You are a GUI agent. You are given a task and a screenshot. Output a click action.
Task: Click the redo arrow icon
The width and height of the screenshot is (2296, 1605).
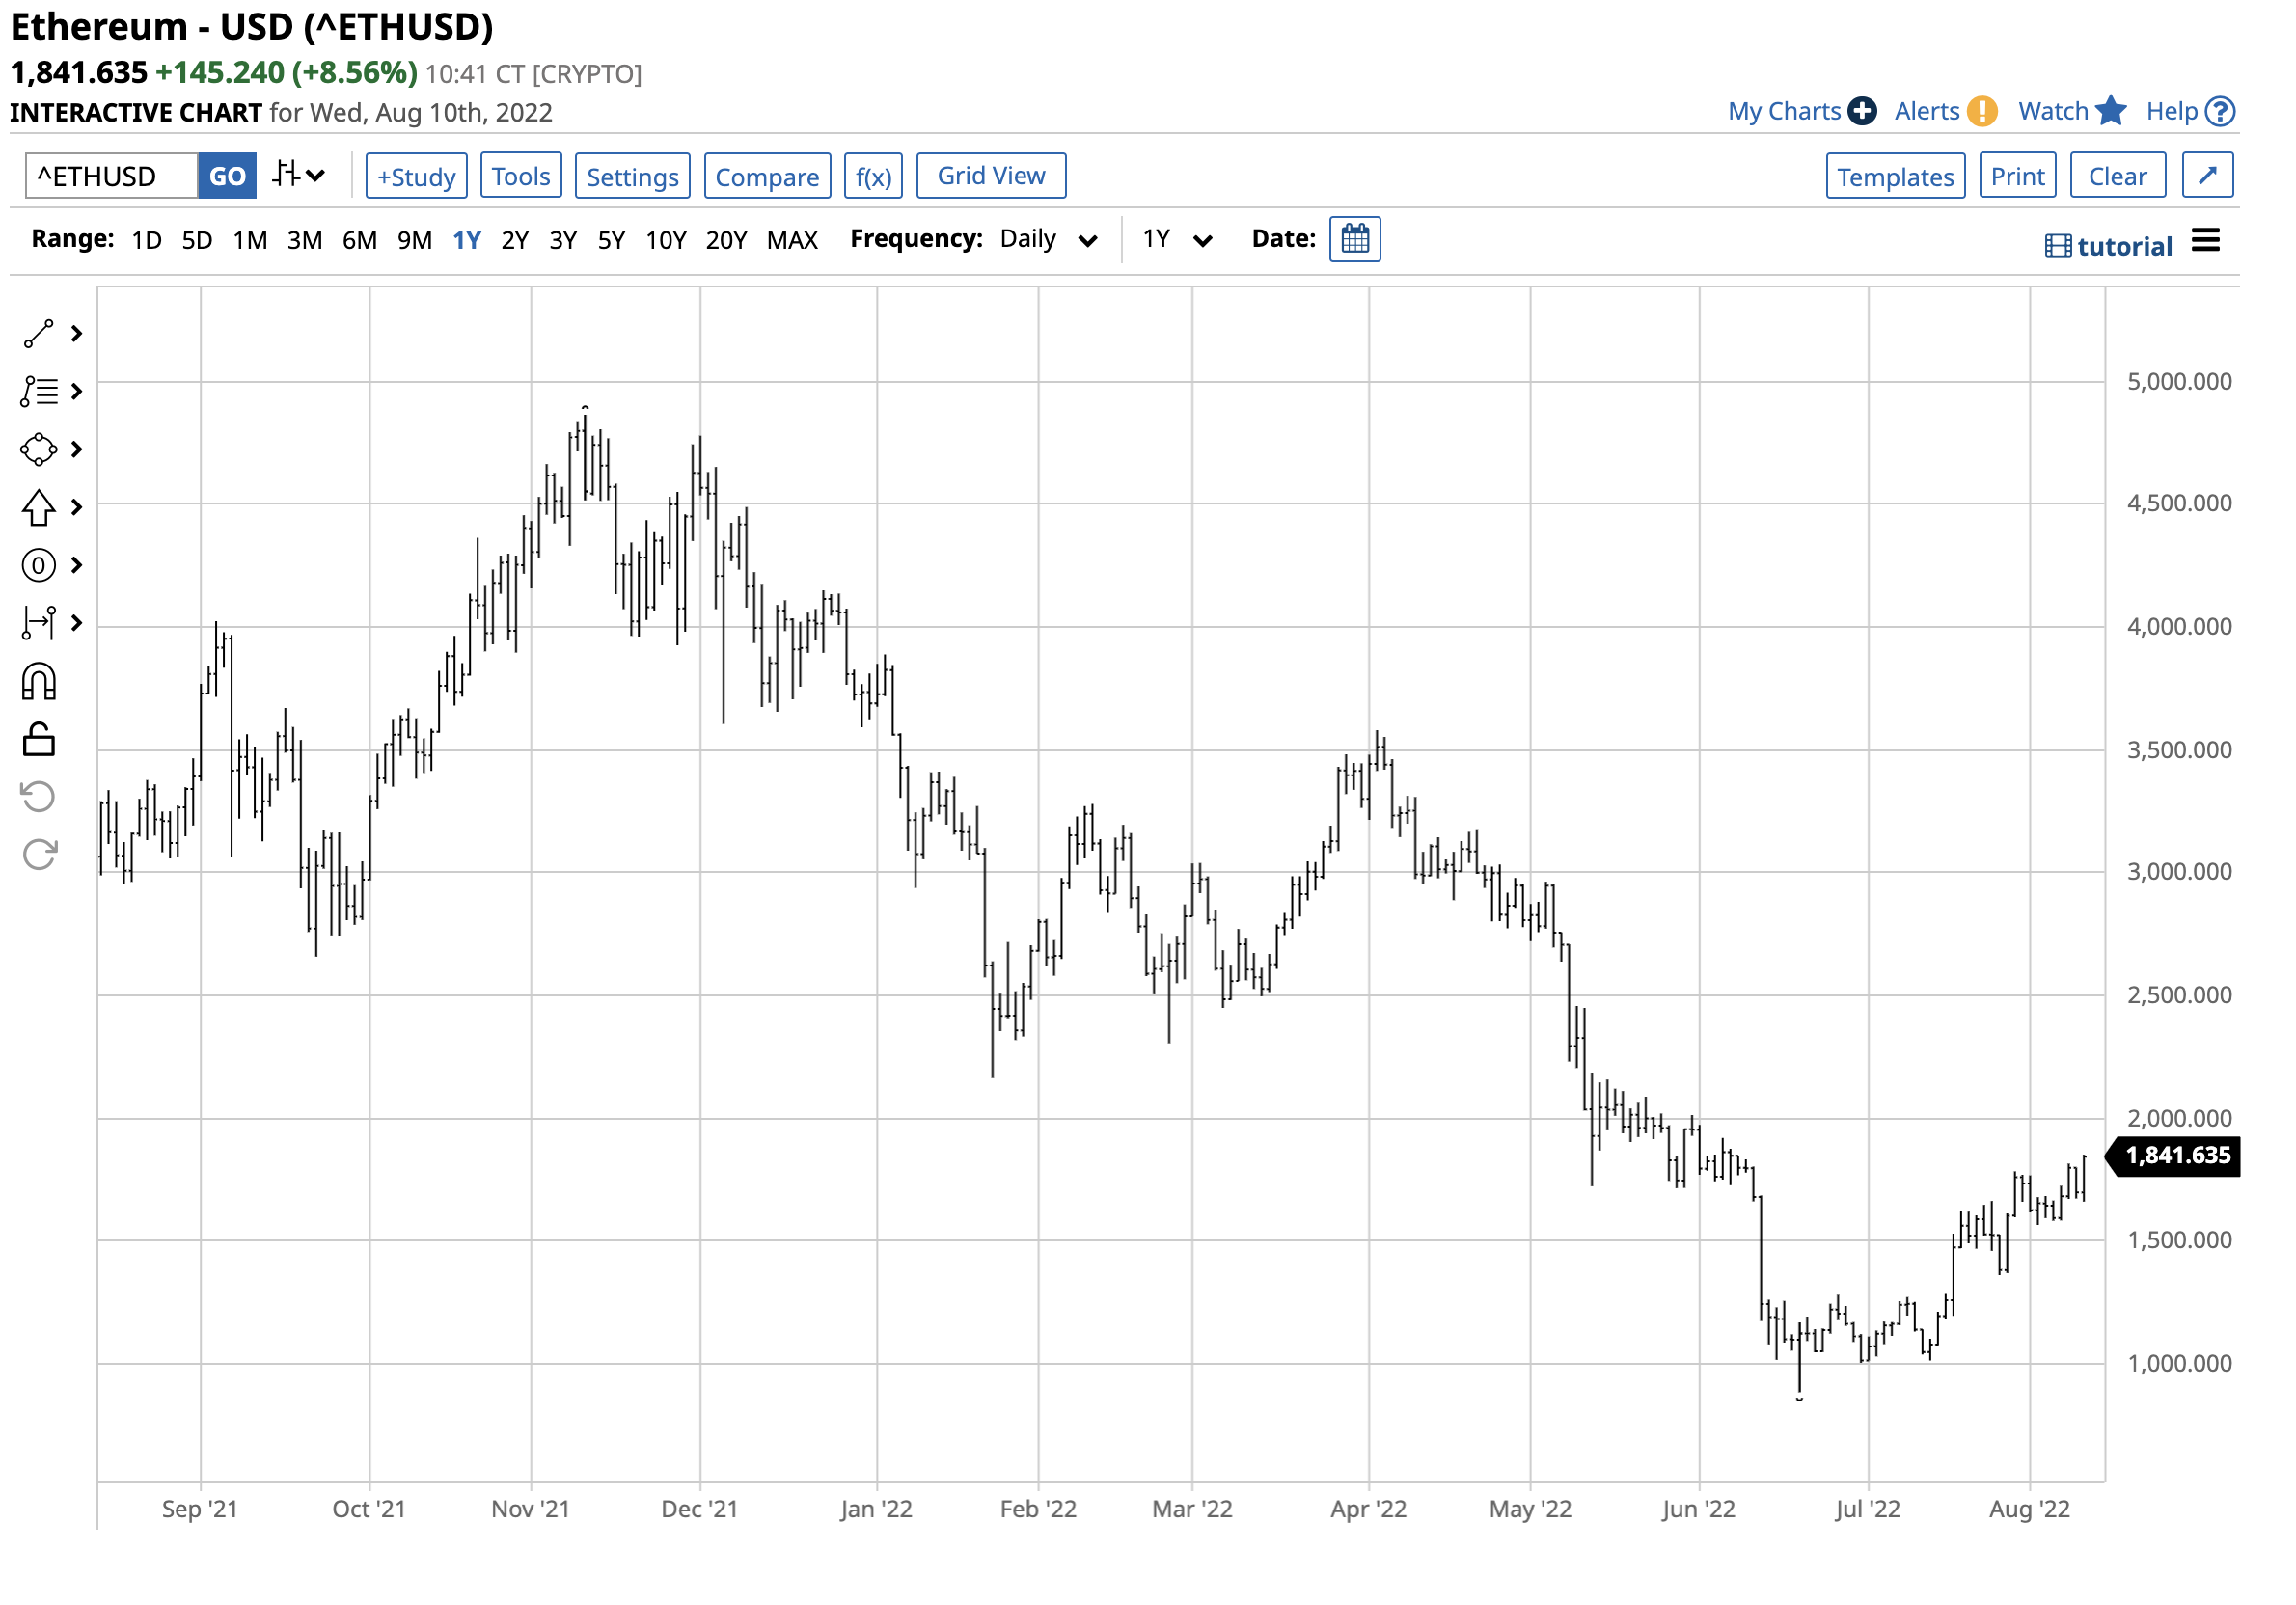click(38, 856)
